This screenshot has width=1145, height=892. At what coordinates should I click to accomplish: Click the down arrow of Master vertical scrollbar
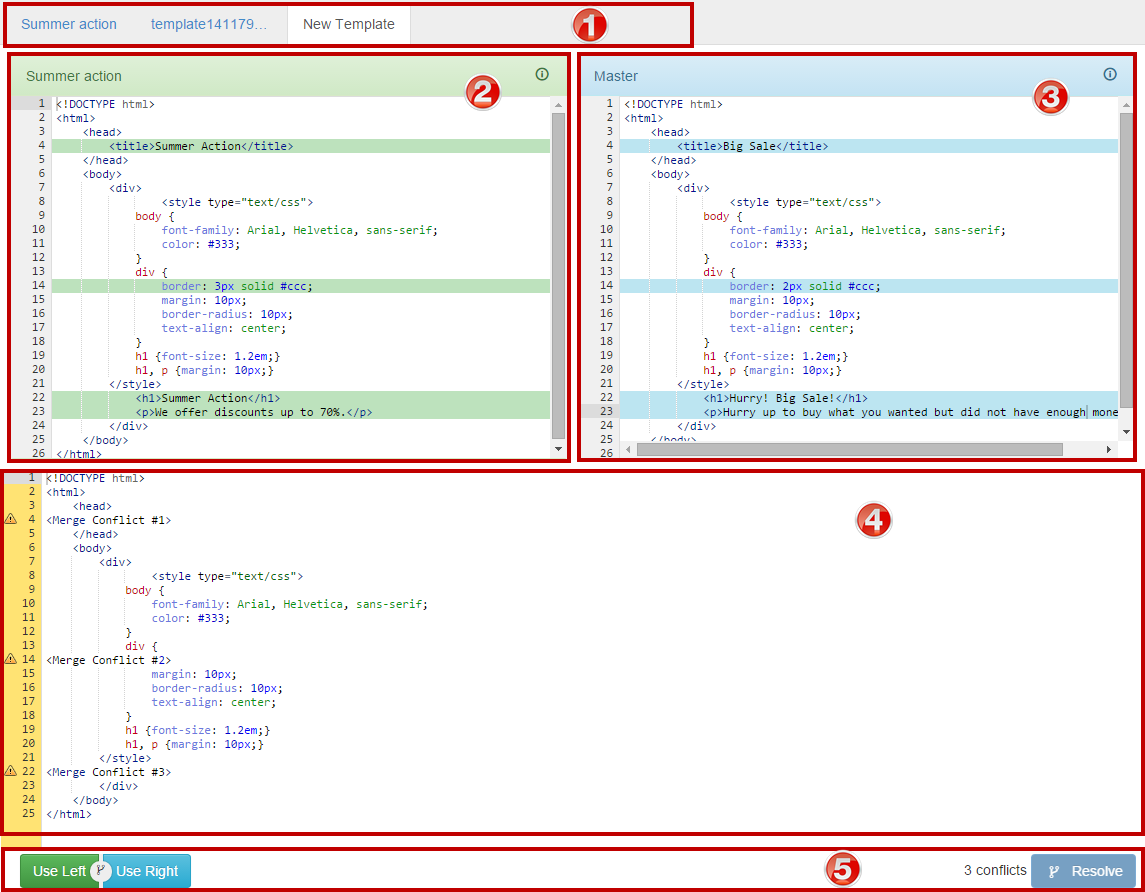point(1126,432)
